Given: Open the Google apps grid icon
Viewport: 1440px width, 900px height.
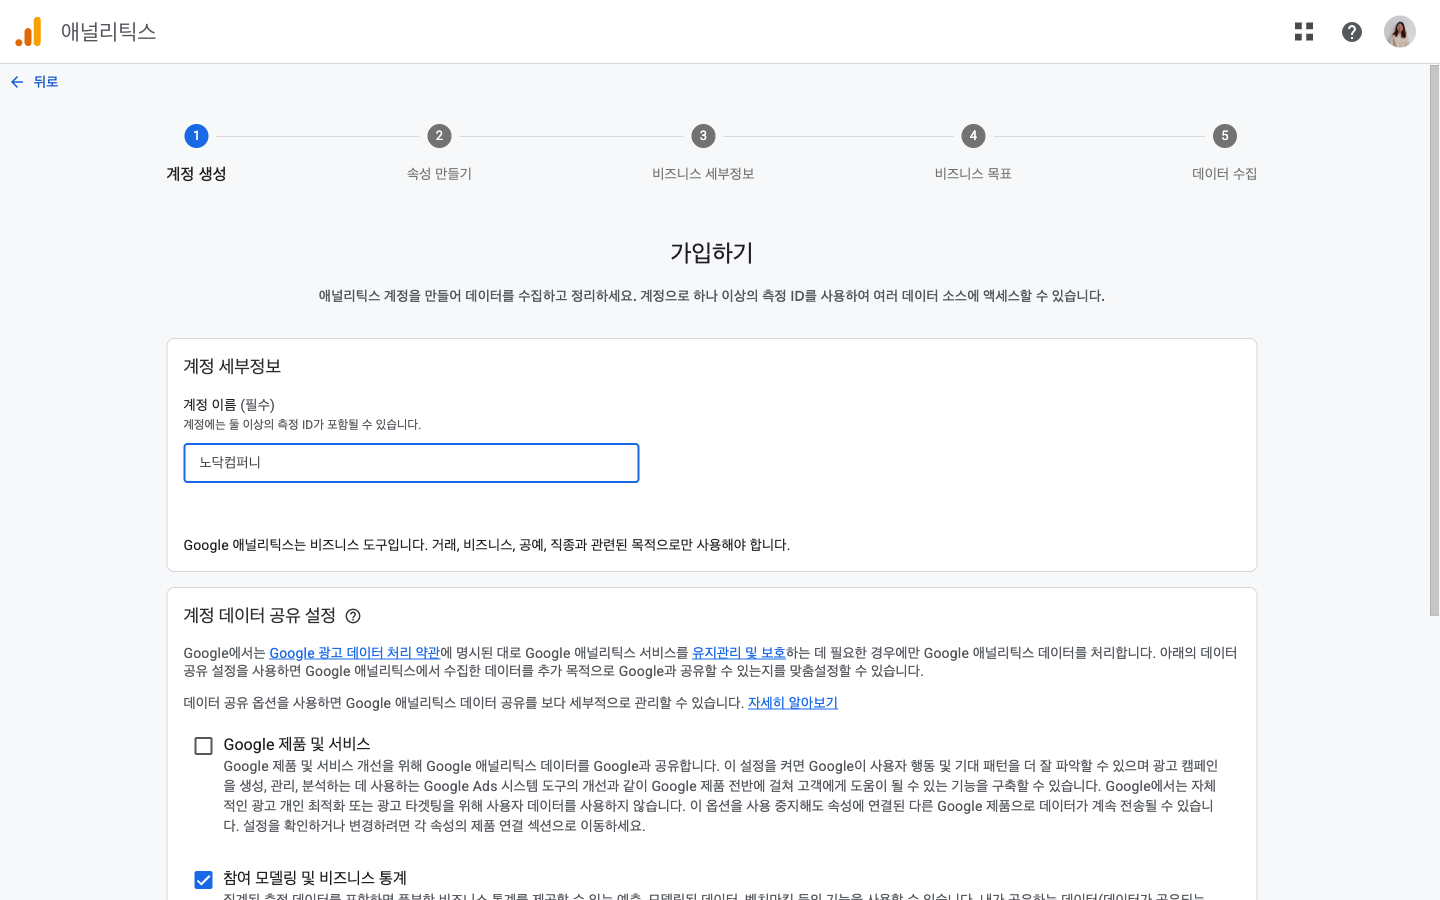Looking at the screenshot, I should click(x=1304, y=32).
